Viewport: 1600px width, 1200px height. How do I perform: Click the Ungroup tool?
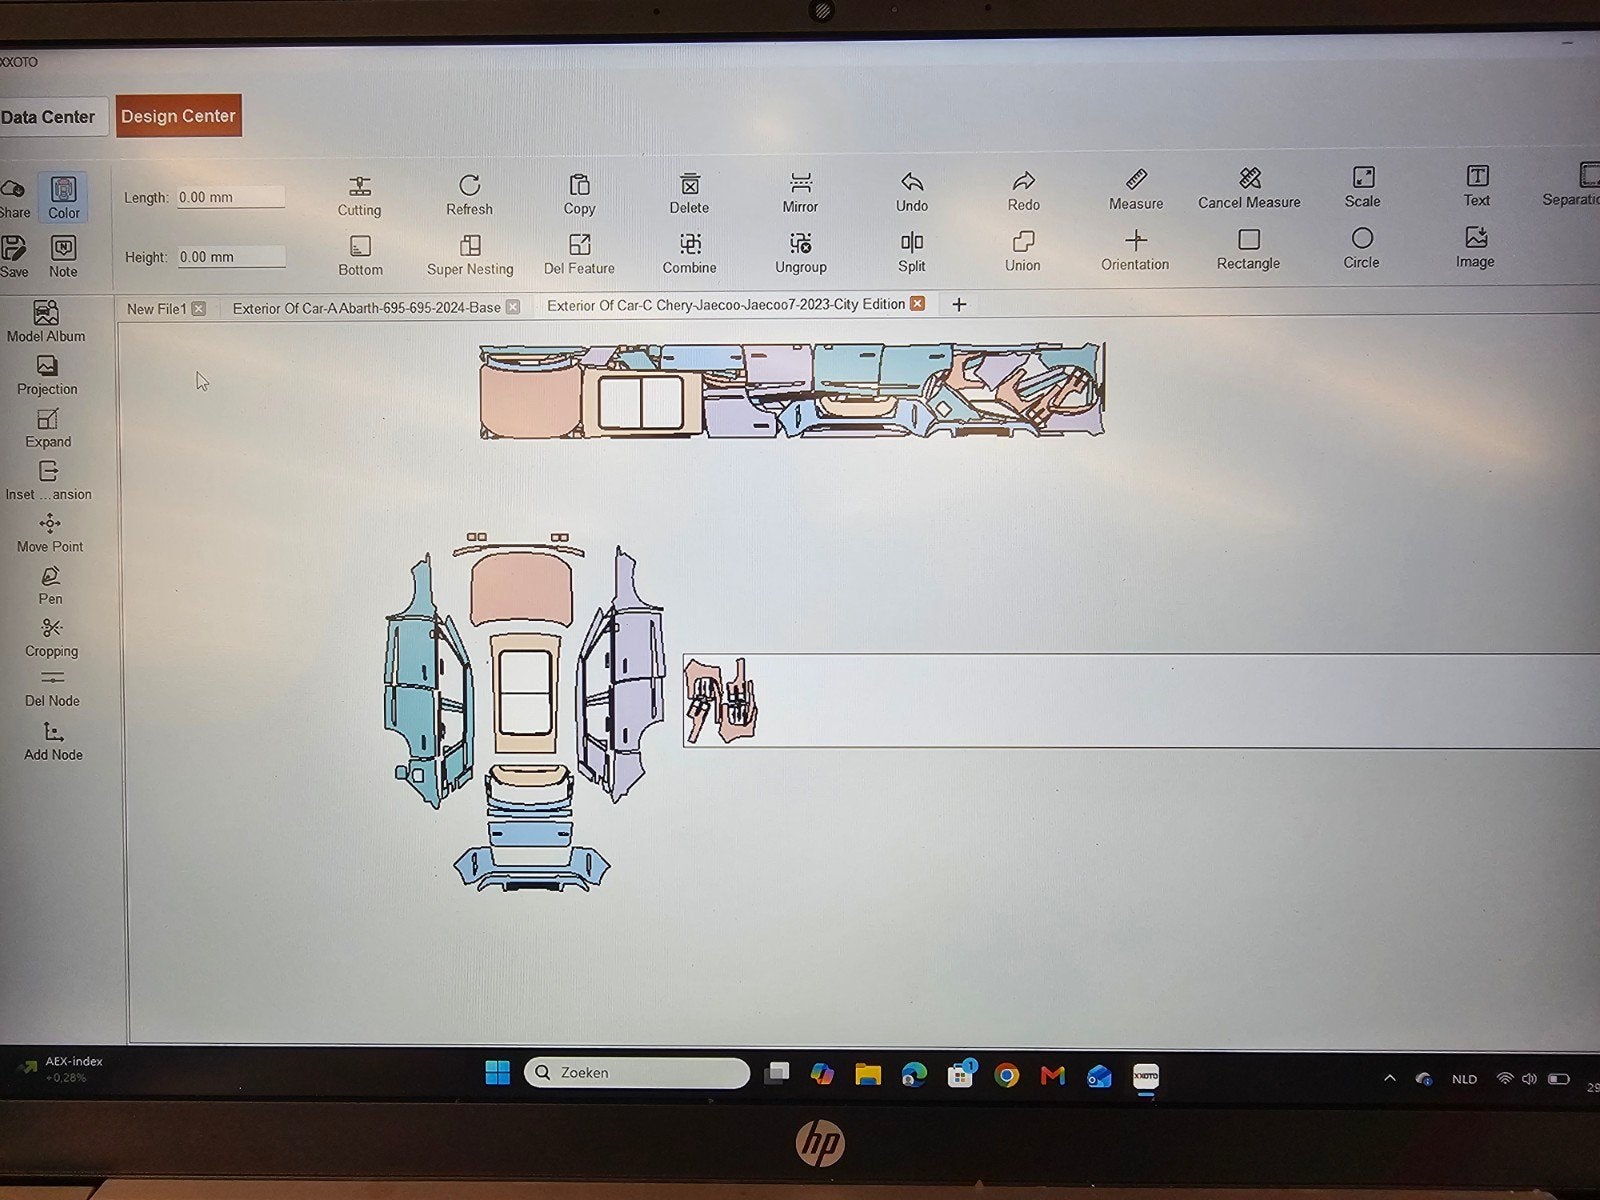point(800,254)
